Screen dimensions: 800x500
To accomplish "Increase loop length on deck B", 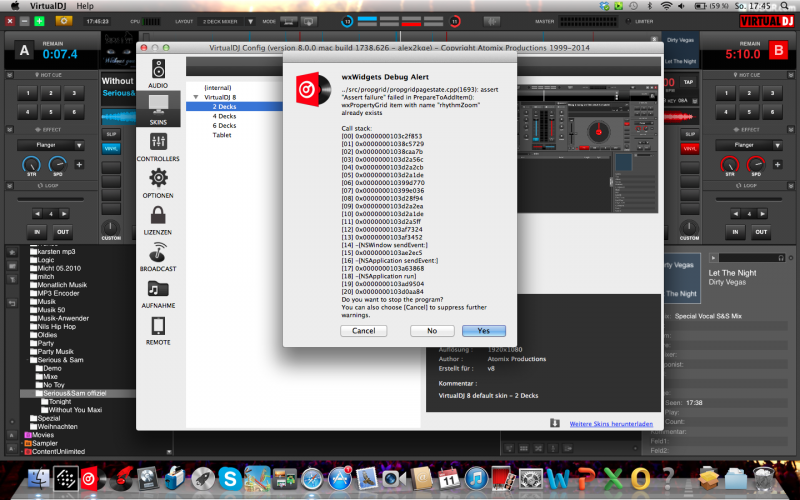I will tap(762, 214).
